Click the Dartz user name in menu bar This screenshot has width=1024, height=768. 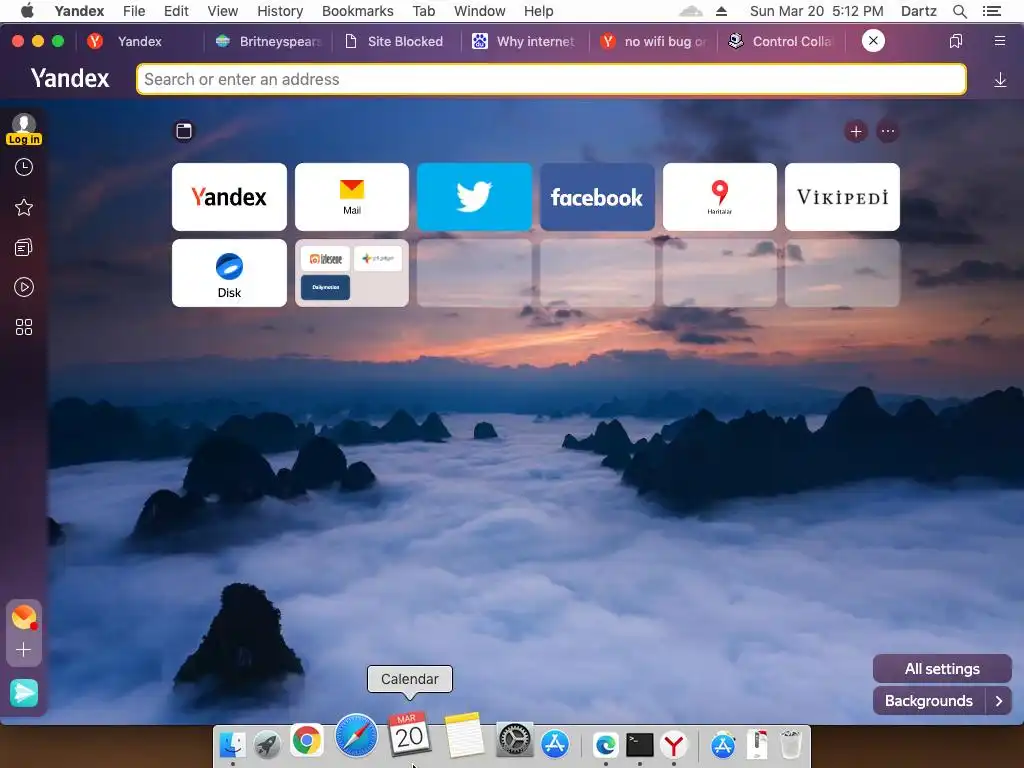coord(918,11)
